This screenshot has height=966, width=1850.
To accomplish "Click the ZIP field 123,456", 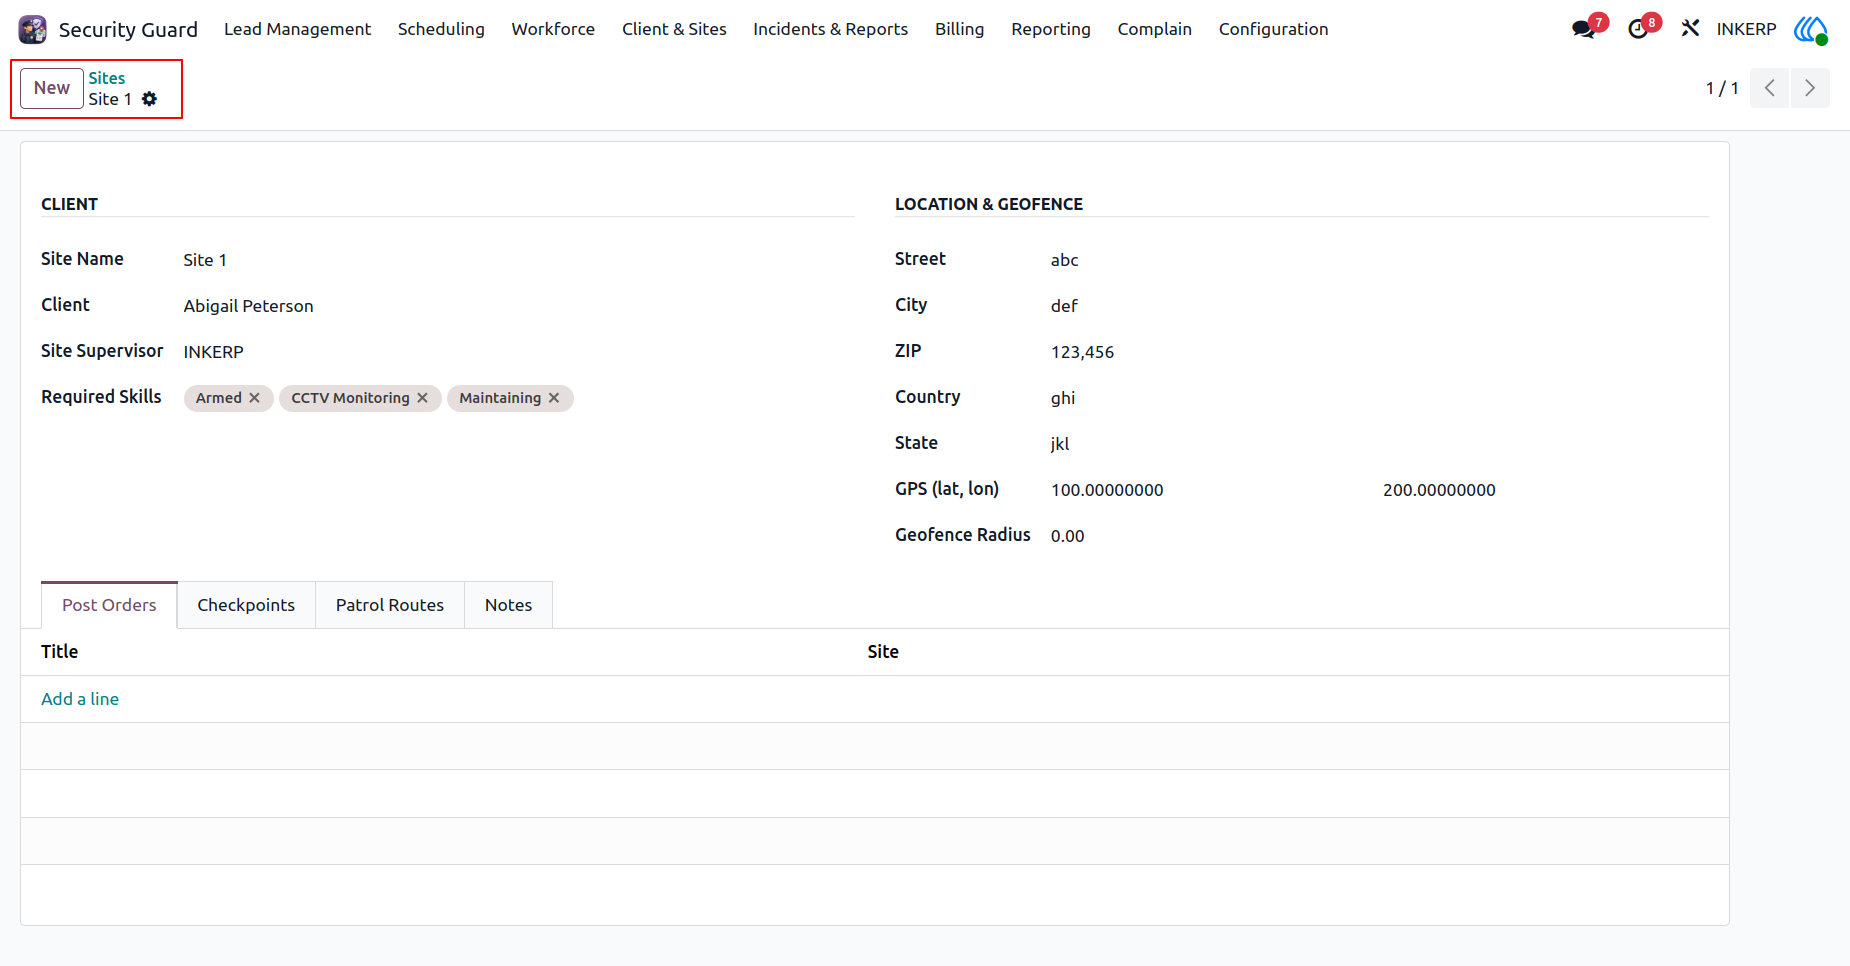I will [x=1379, y=352].
